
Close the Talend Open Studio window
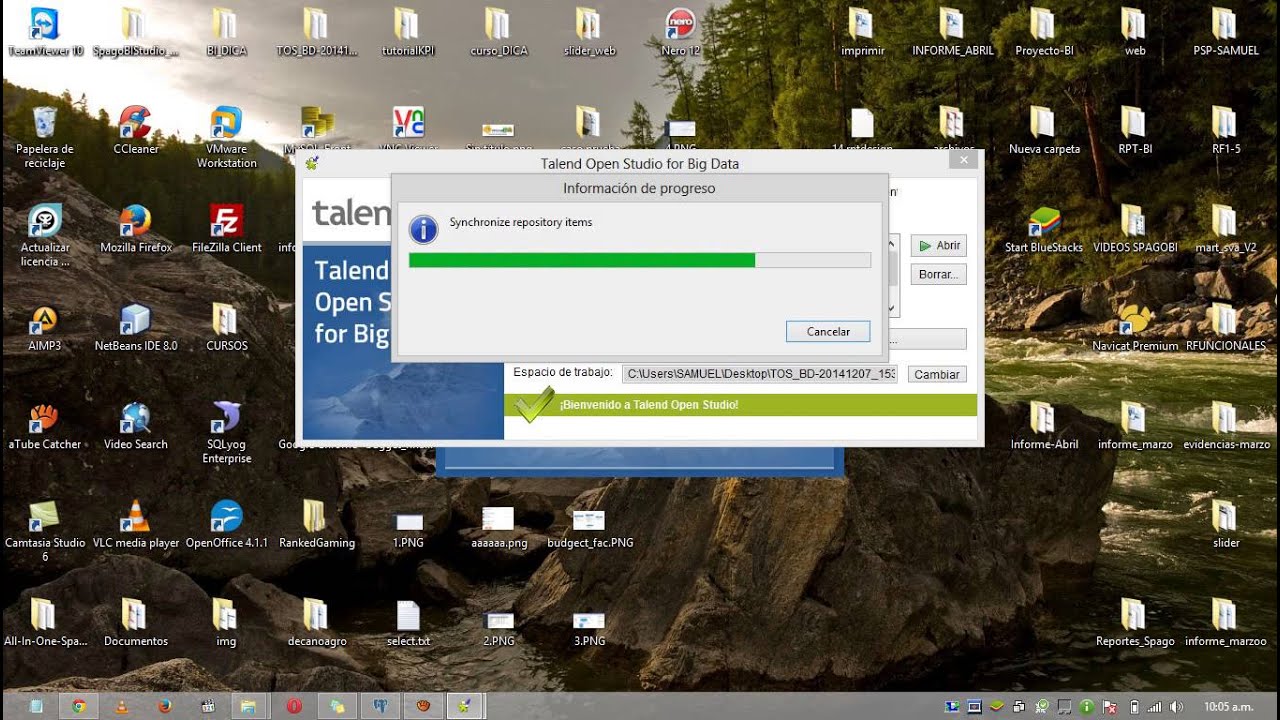(x=964, y=160)
